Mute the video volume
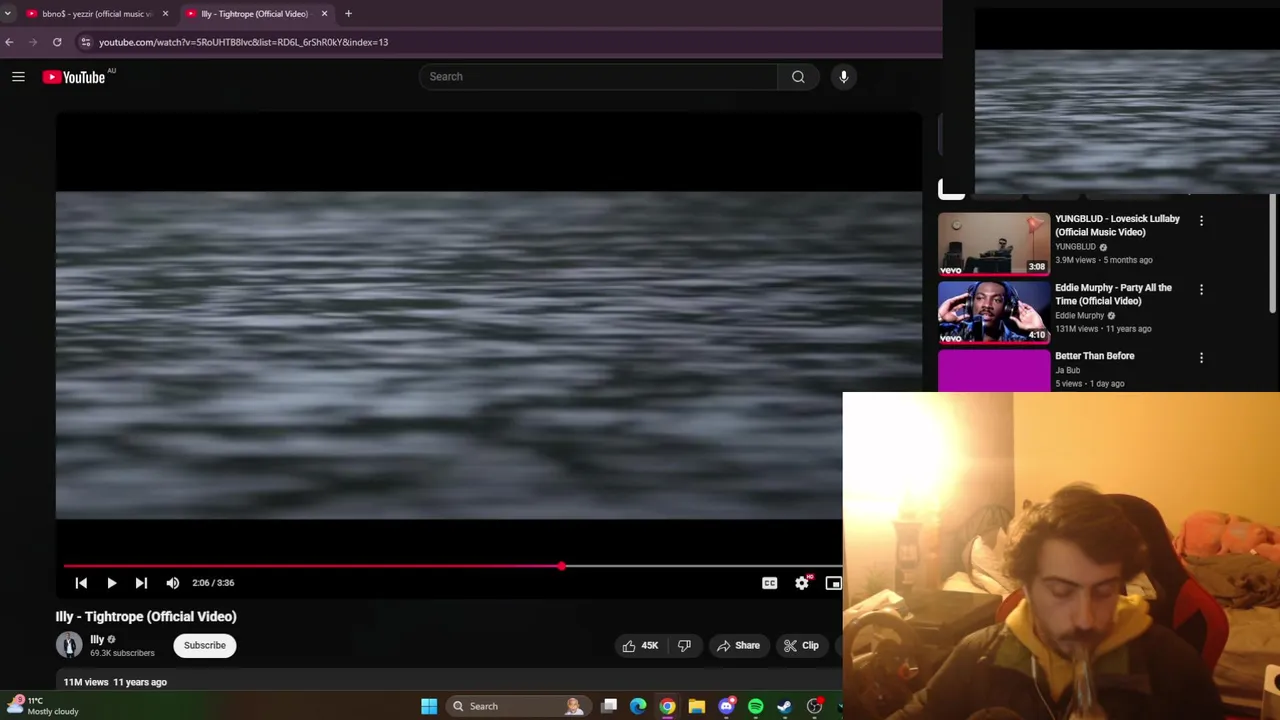Screen dimensions: 1280x720 pos(173,583)
